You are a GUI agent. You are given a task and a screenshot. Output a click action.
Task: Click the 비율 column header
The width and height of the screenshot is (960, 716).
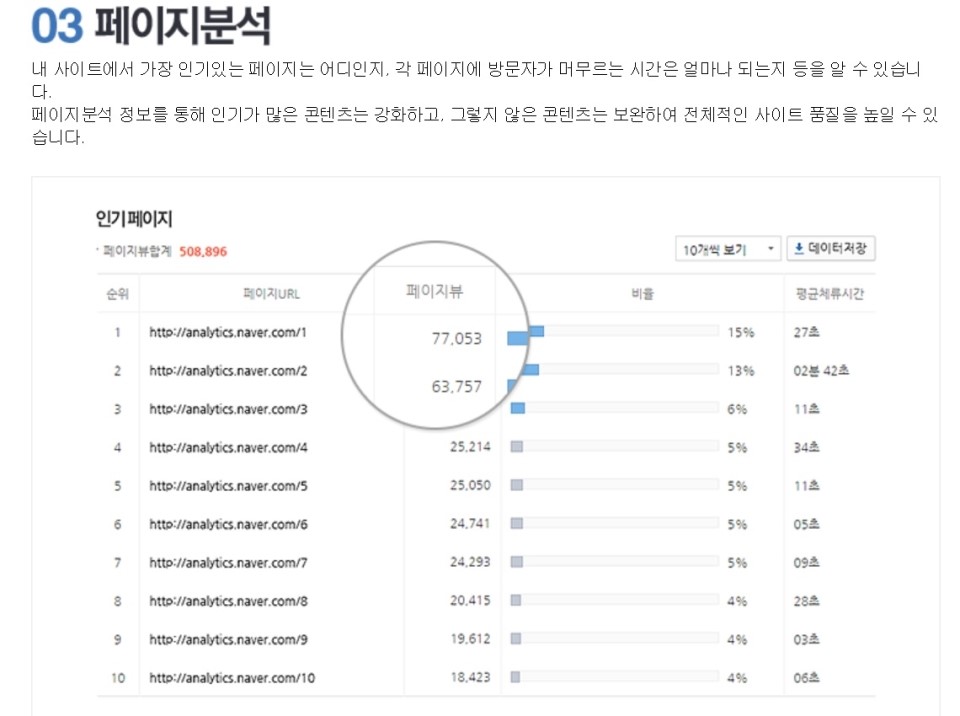pos(642,294)
